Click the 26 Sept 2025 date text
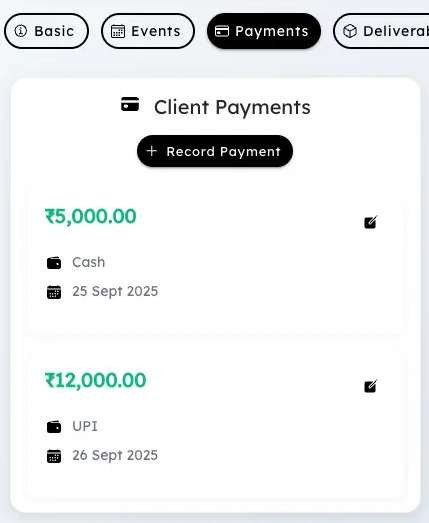This screenshot has width=429, height=523. (115, 456)
